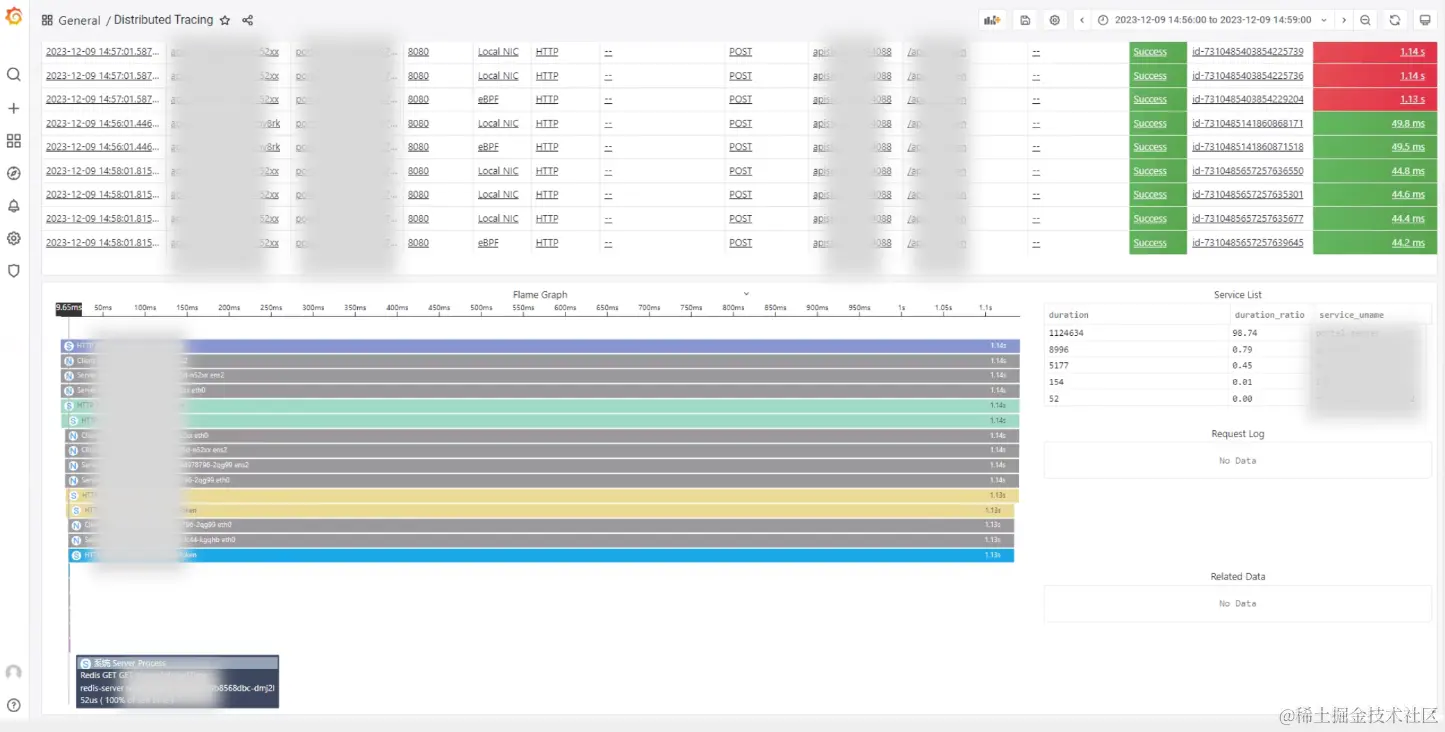Enable kiosk mode via the TV icon
1445x732 pixels.
click(x=1425, y=19)
